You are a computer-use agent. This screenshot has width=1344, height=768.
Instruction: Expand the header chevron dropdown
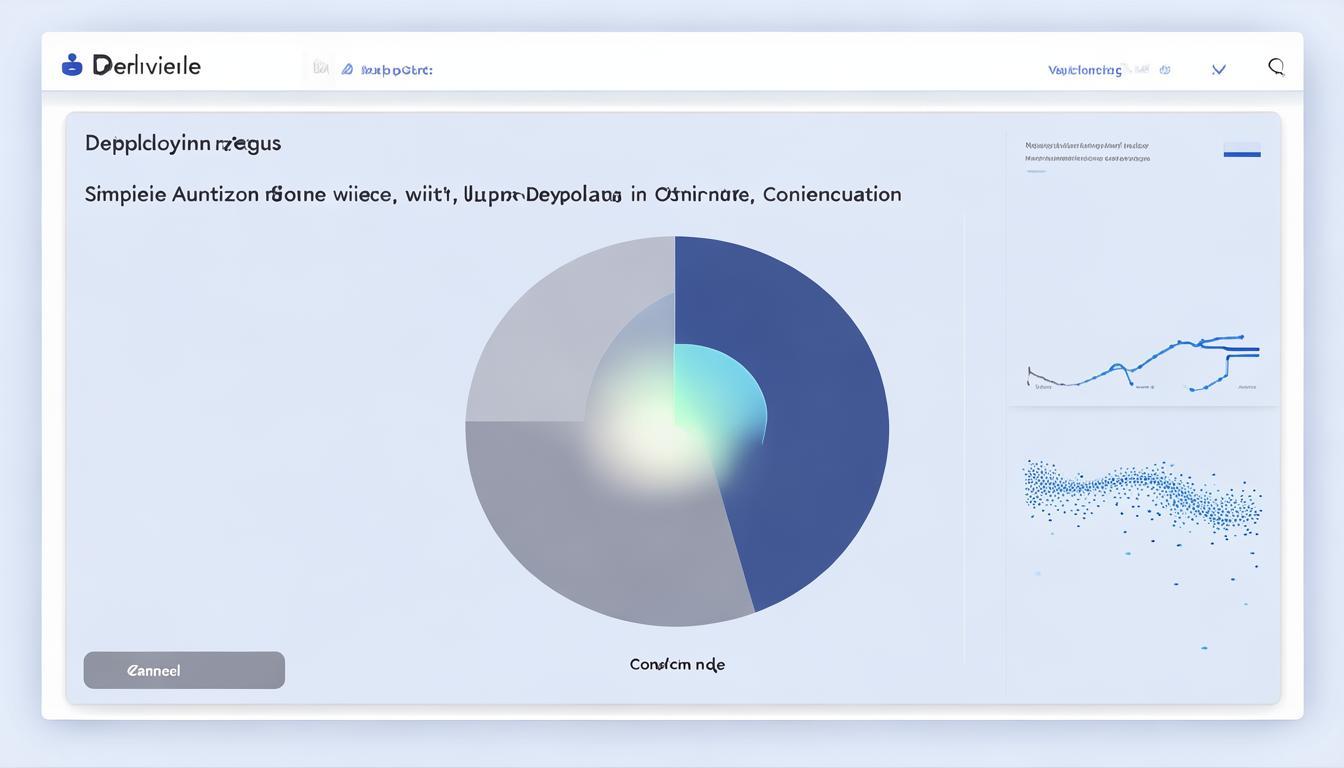1218,70
